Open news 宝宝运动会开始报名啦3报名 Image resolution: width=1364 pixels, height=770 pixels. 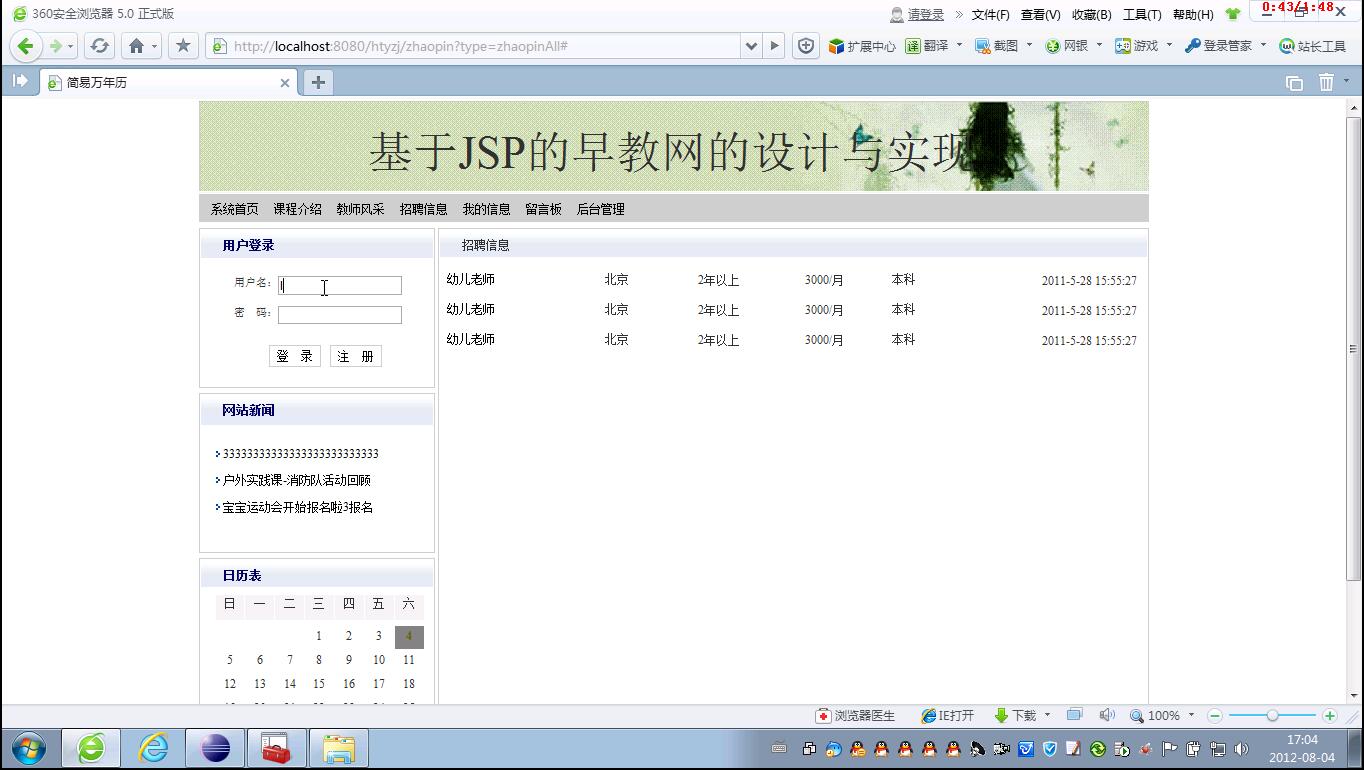point(298,507)
